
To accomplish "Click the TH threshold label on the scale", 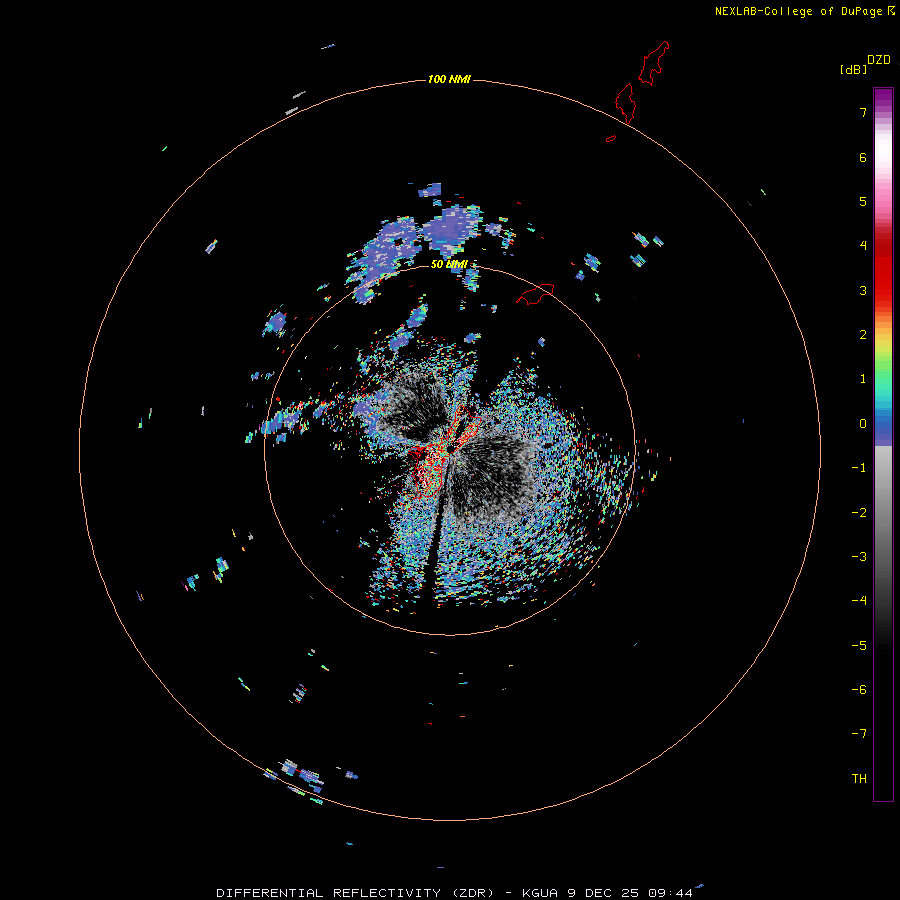I will (859, 779).
